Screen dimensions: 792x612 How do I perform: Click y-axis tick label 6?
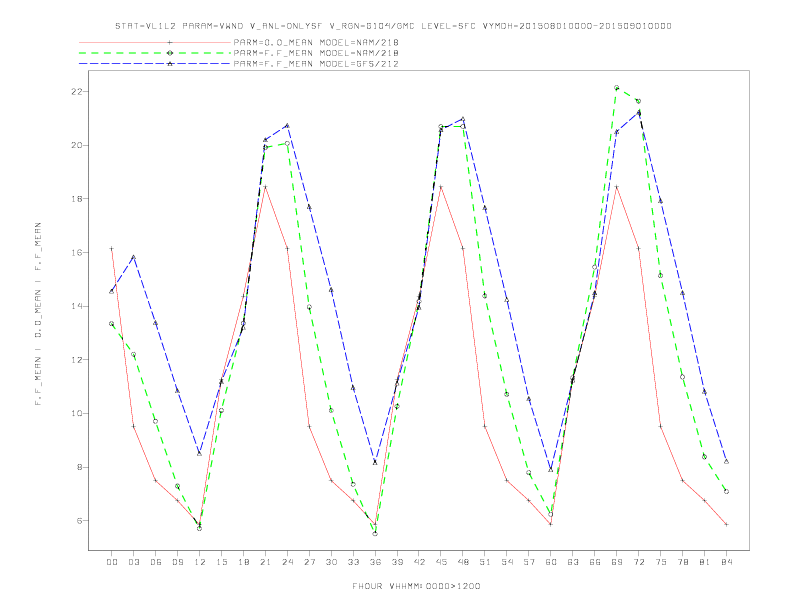coord(80,521)
